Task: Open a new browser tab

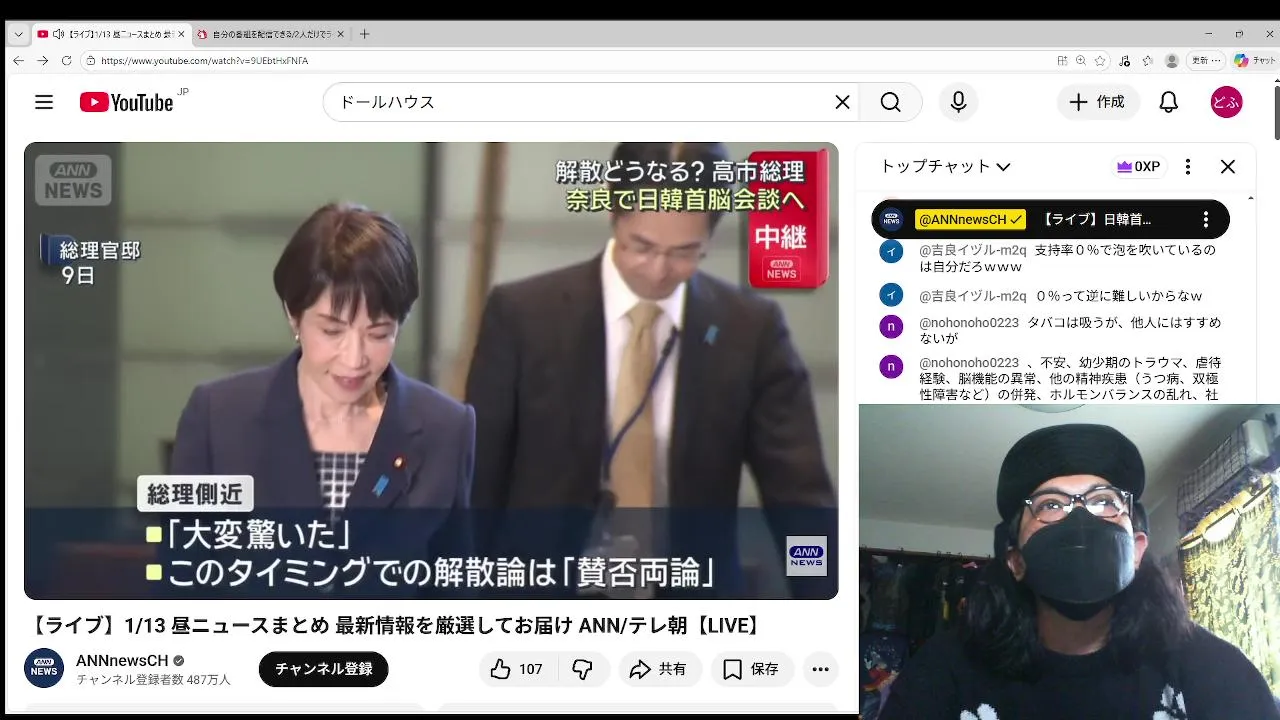Action: click(364, 34)
